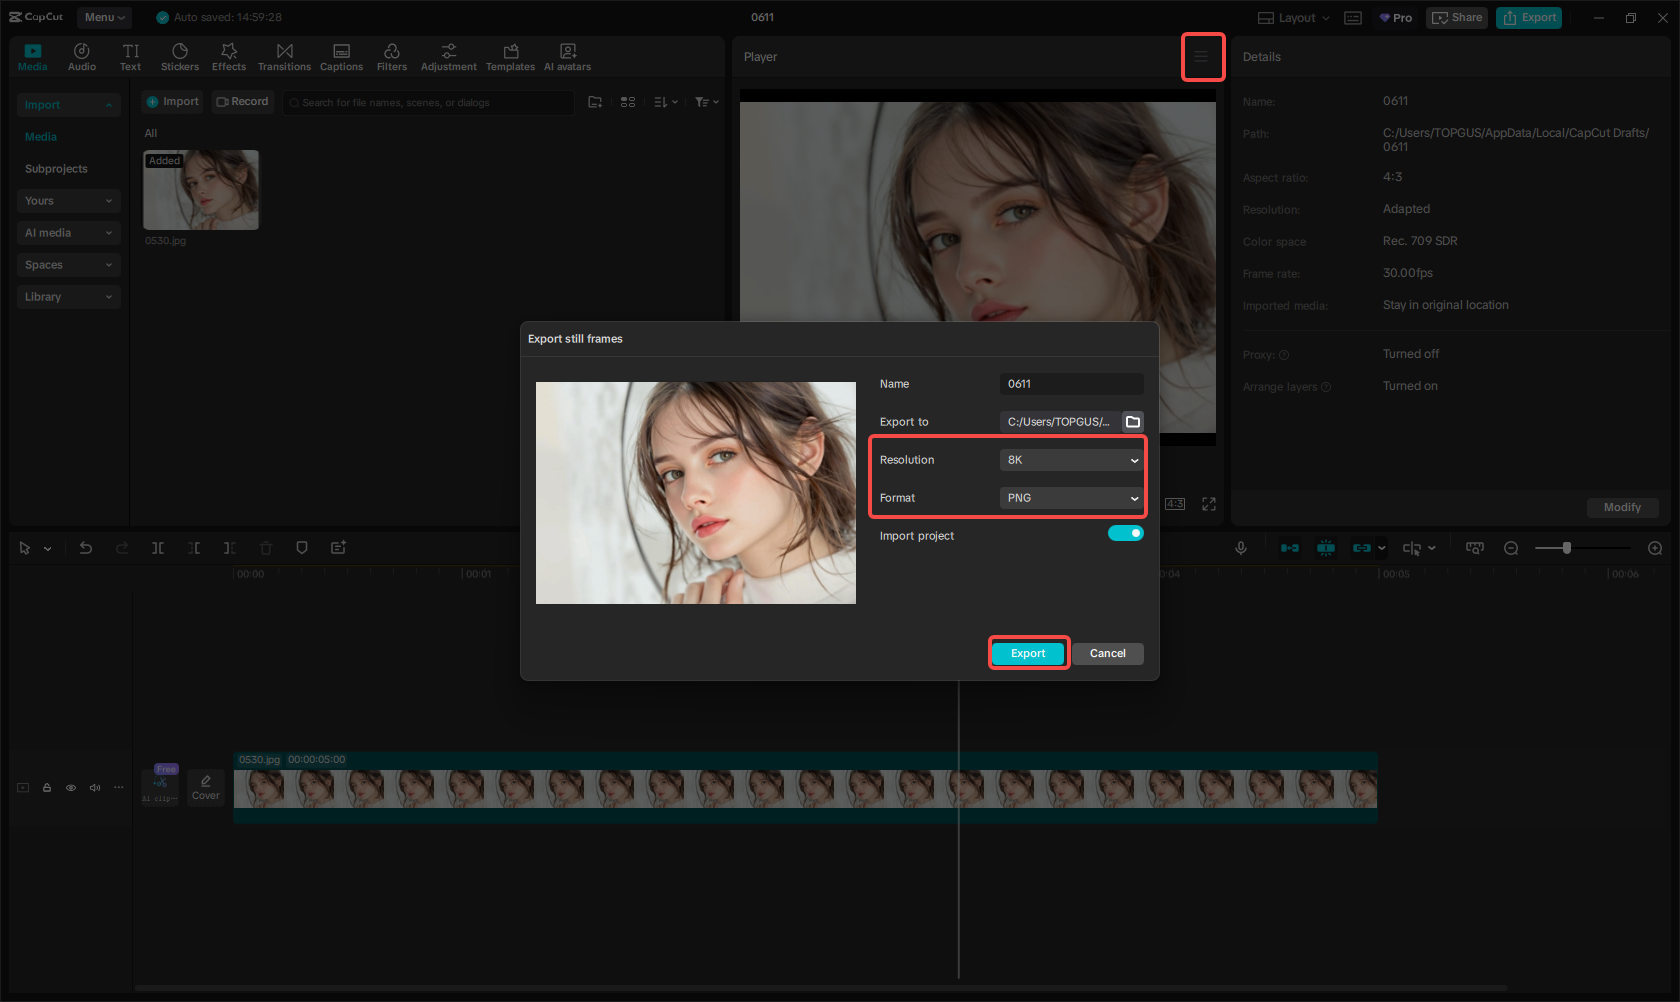Image resolution: width=1680 pixels, height=1002 pixels.
Task: Collapse the Import section in sidebar
Action: 68,105
